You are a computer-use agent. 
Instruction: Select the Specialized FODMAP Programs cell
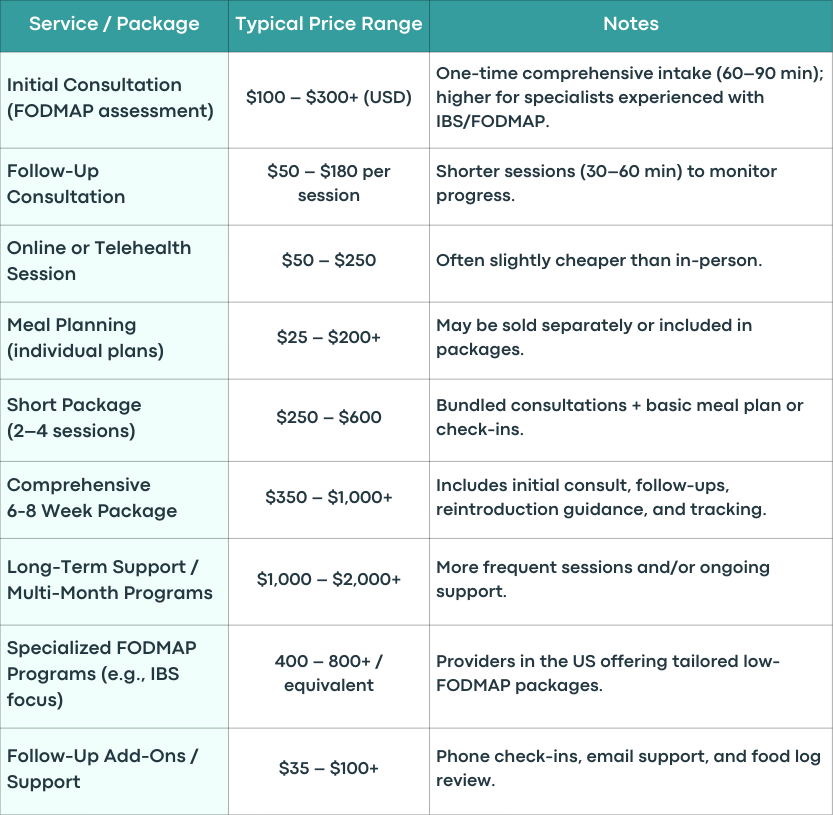click(x=114, y=676)
